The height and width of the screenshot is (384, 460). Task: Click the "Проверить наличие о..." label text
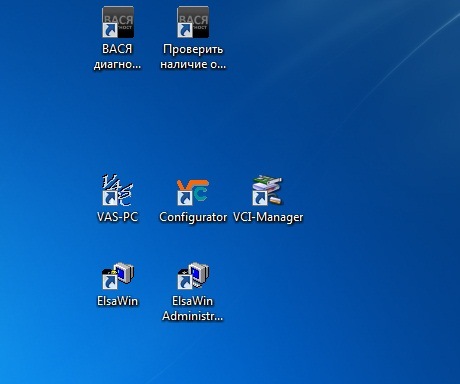tap(193, 56)
